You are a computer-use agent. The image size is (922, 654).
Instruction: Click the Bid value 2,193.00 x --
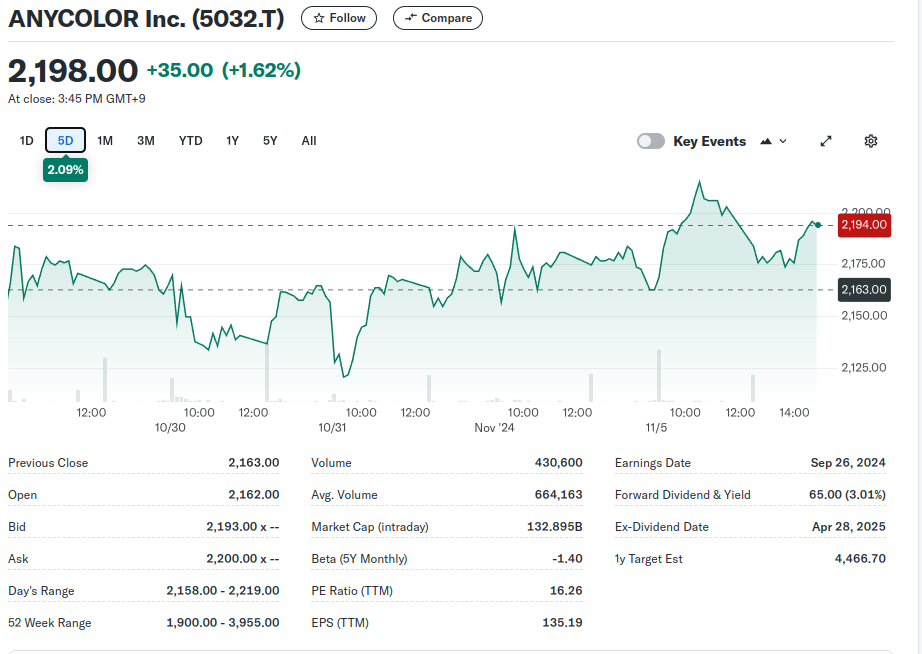point(242,526)
